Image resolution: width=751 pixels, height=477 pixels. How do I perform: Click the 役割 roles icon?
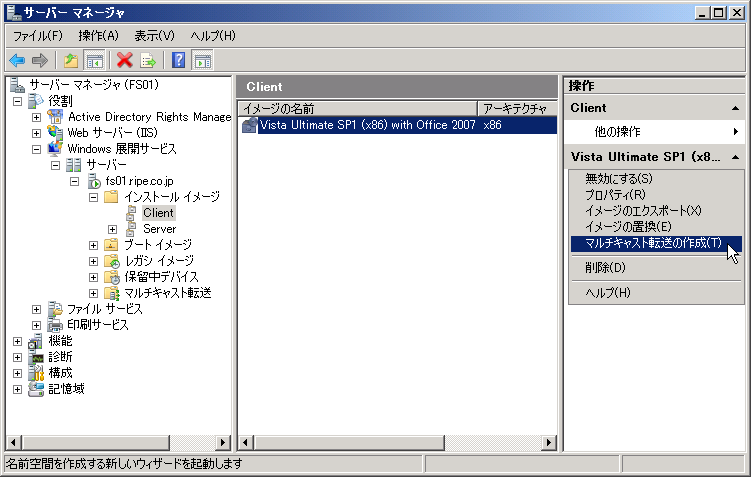36,101
